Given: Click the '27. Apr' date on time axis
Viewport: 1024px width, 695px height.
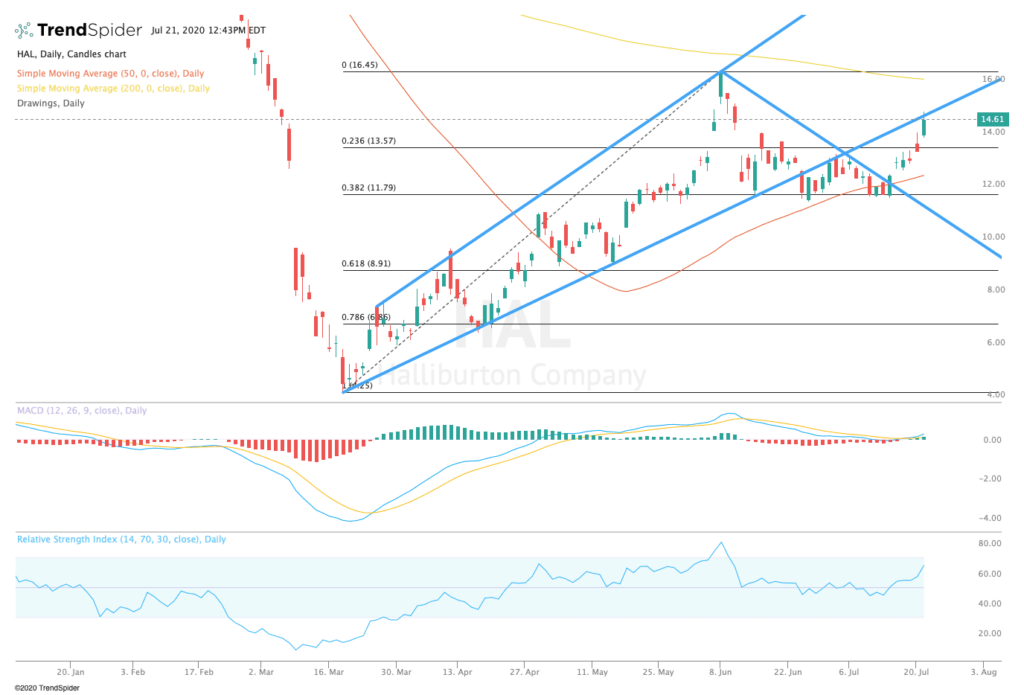Looking at the screenshot, I should coord(525,671).
